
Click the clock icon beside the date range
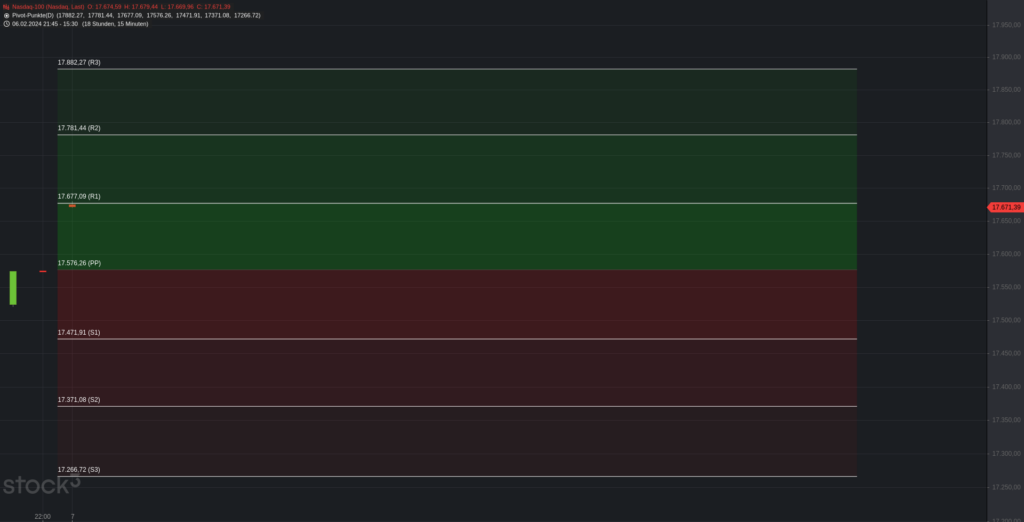click(6, 23)
